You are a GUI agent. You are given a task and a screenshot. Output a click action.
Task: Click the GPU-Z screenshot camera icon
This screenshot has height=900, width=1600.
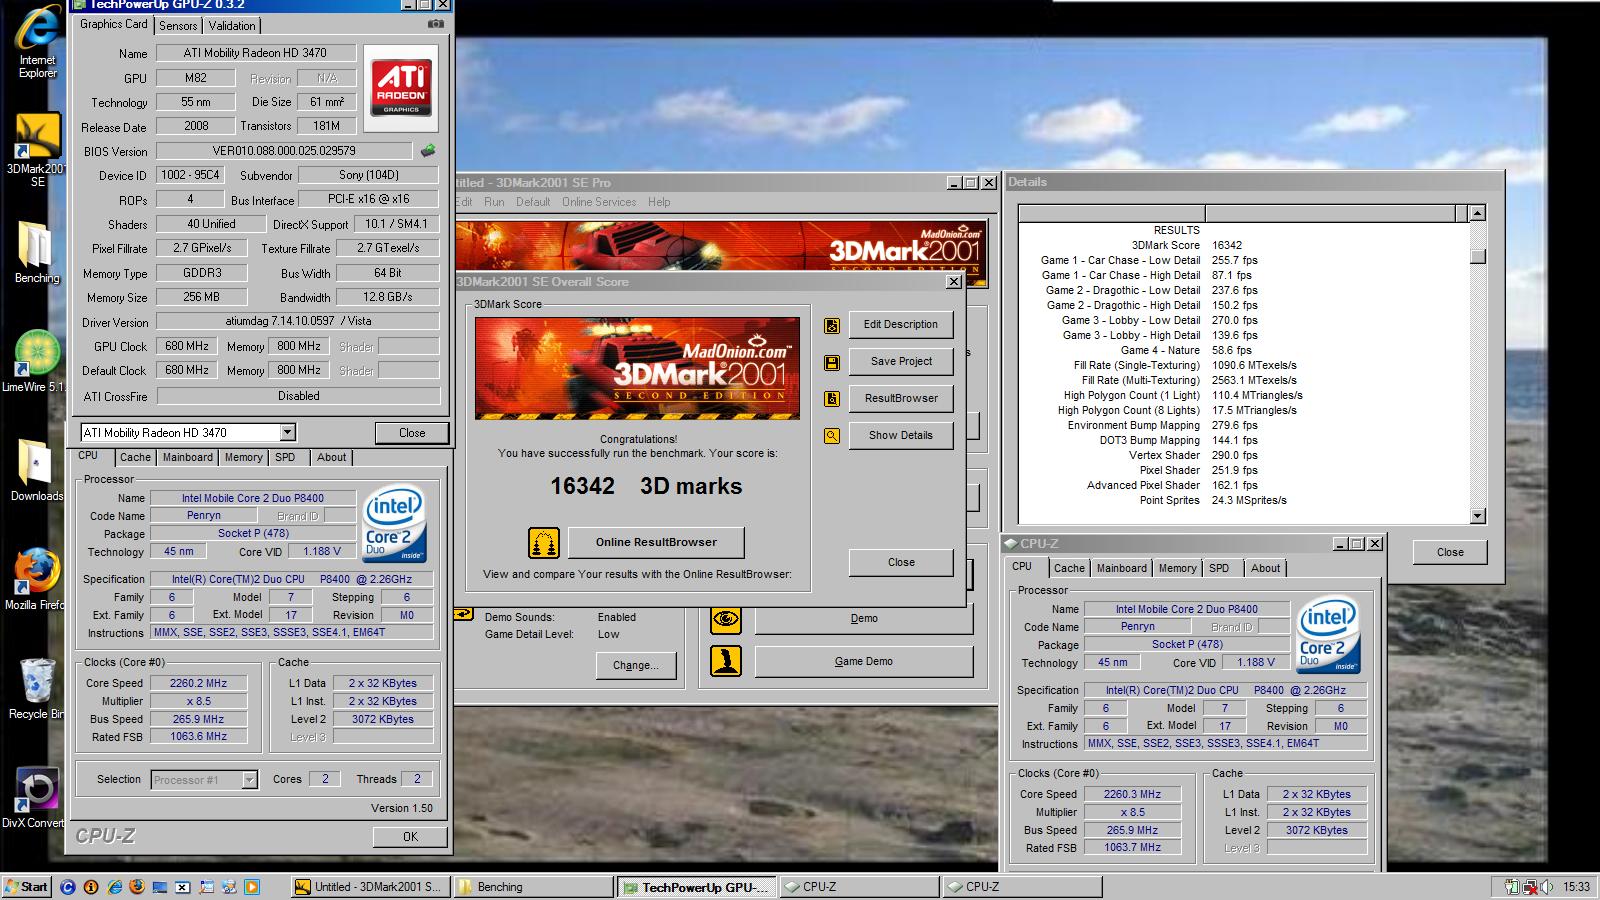click(x=435, y=24)
